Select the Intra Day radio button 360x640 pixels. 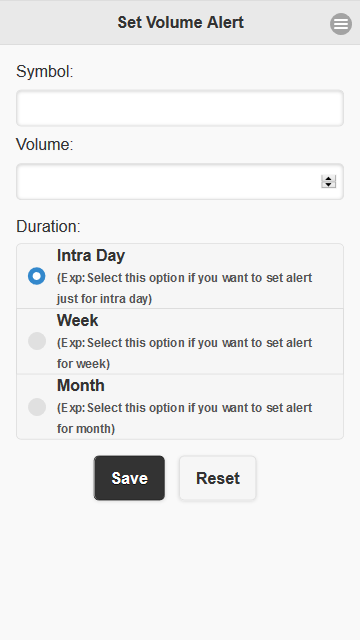[37, 276]
